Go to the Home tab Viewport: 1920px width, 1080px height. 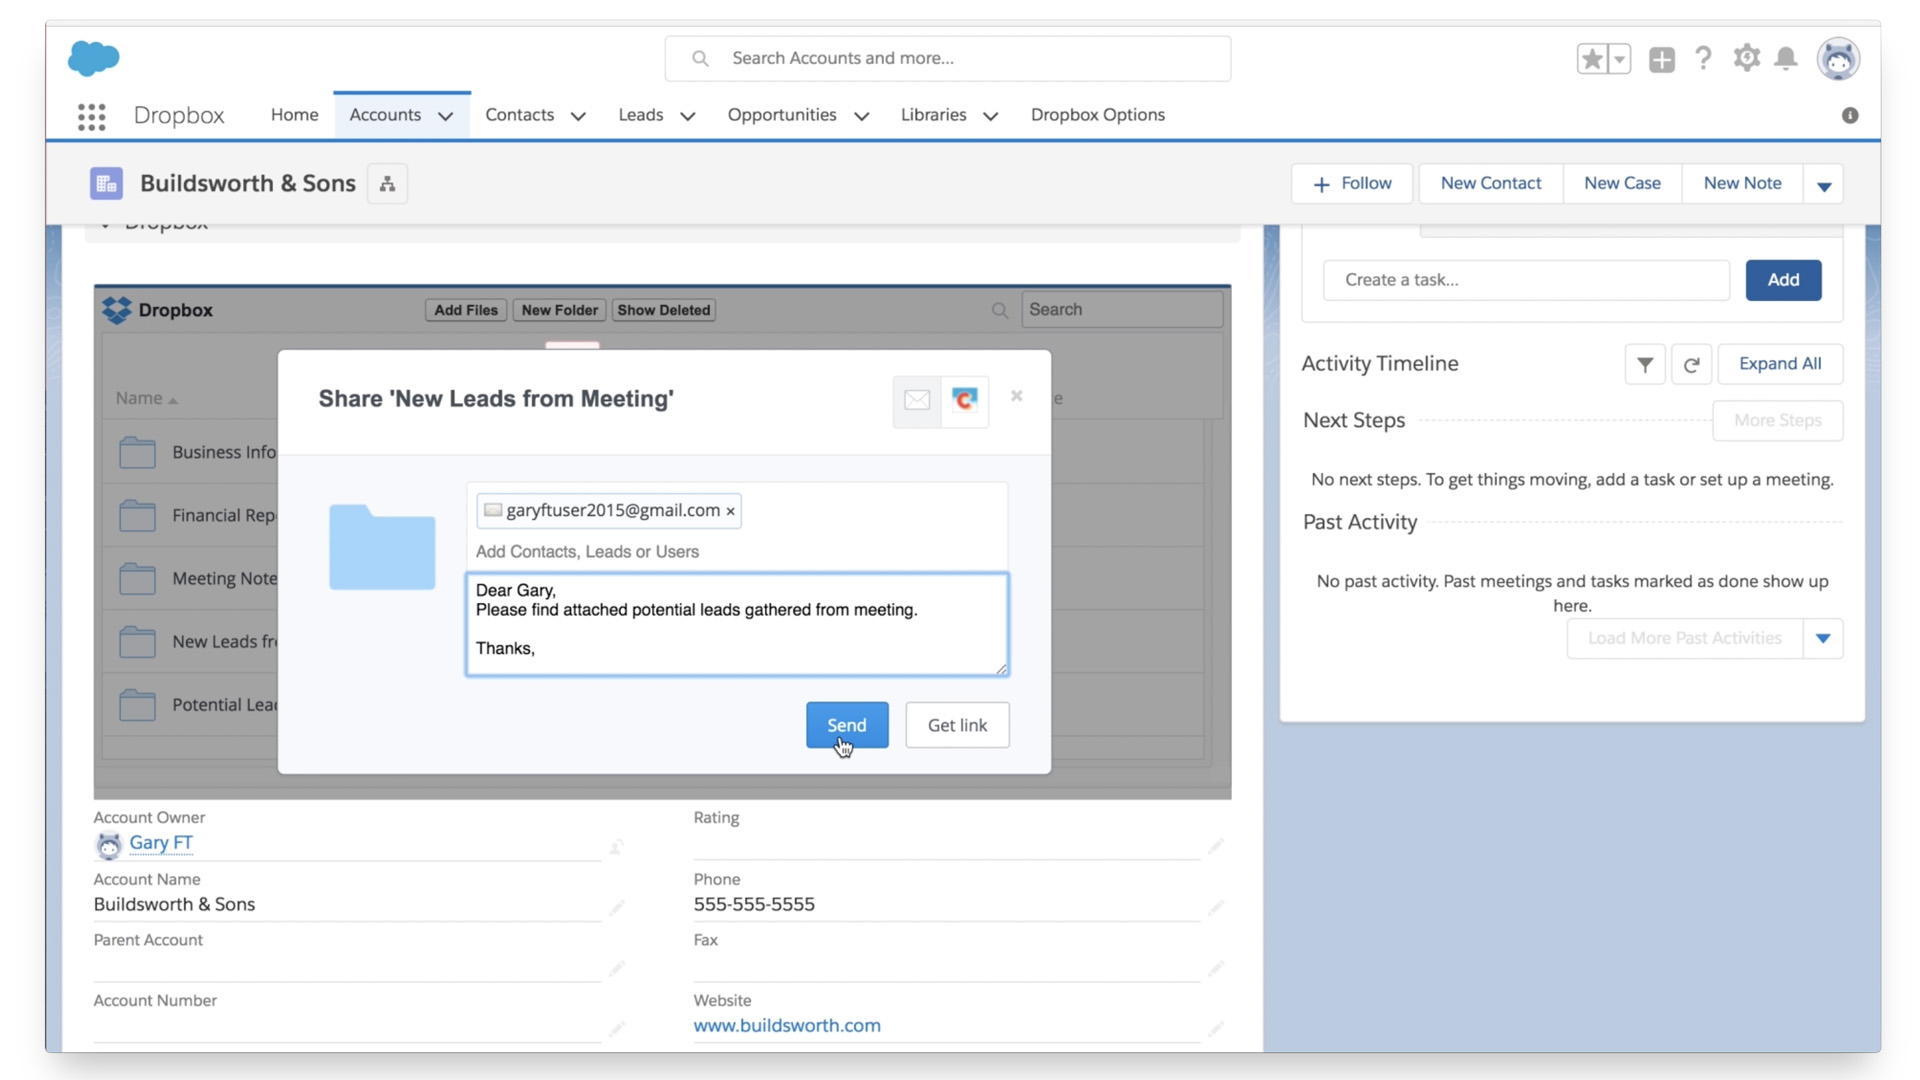tap(294, 115)
